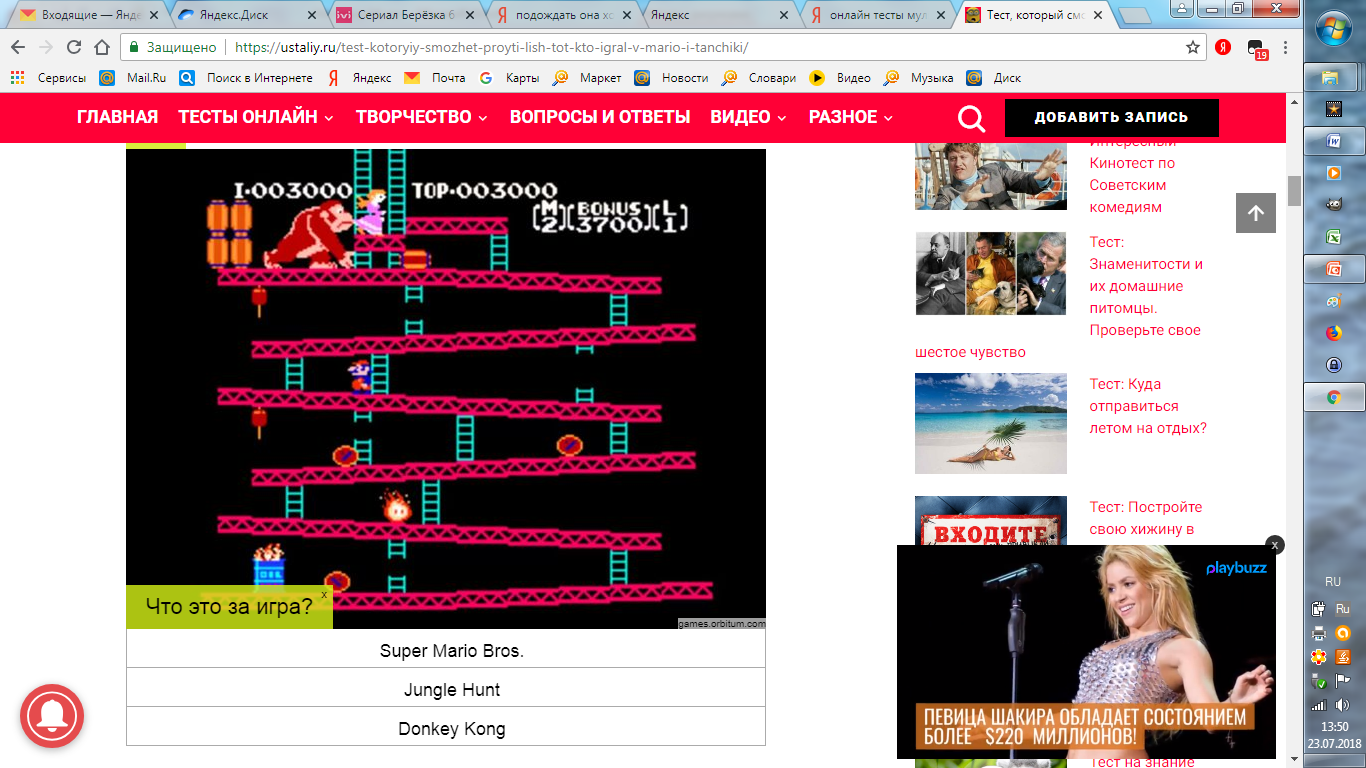Open the 'Новости' bookmark
This screenshot has width=1366, height=768.
(671, 77)
